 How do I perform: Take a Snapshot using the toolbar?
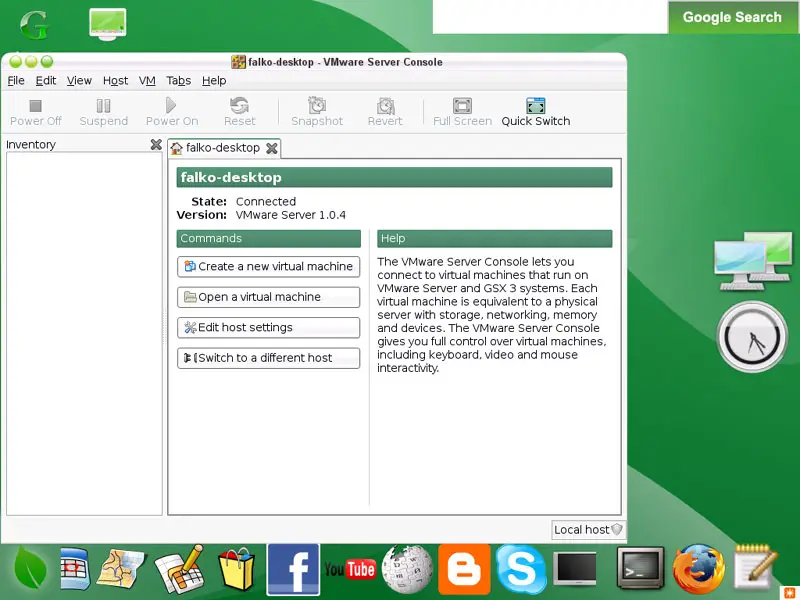[317, 112]
